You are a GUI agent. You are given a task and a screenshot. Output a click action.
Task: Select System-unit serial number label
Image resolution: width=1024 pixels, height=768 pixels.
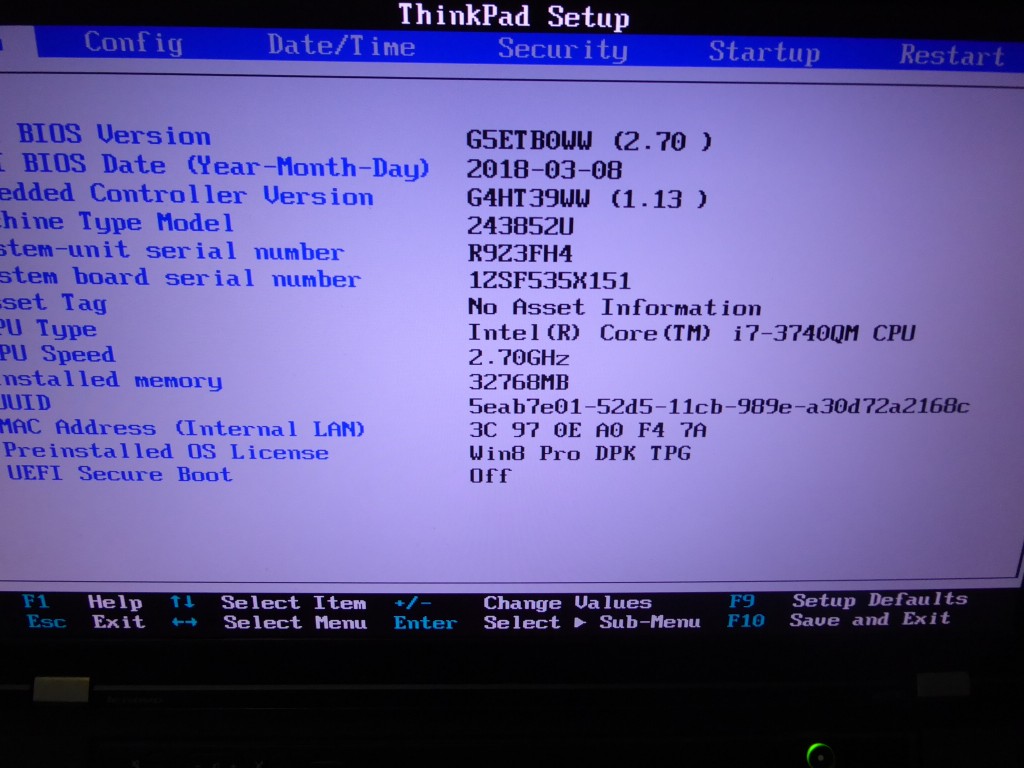point(171,250)
